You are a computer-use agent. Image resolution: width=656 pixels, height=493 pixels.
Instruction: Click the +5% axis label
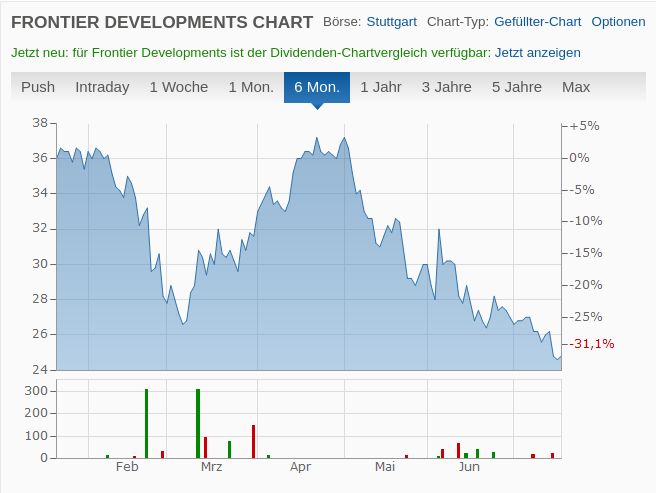[584, 126]
